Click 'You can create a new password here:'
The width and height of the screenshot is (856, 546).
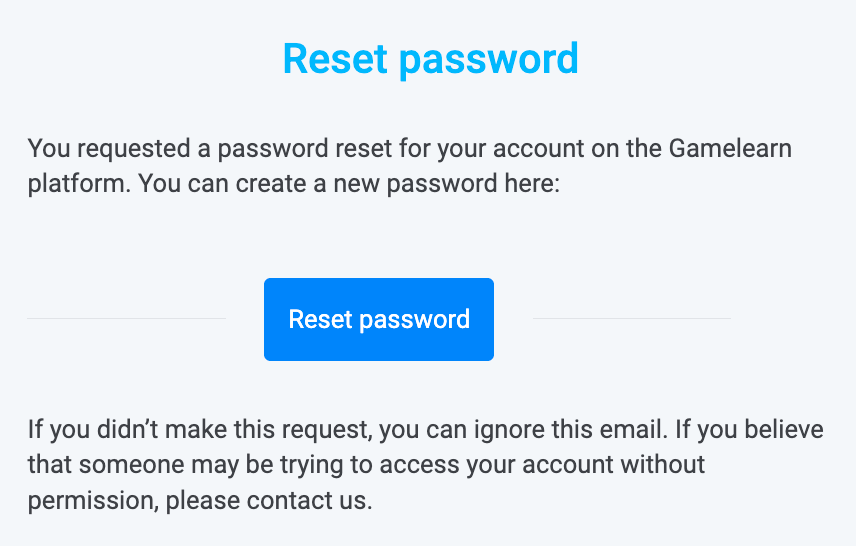point(349,184)
